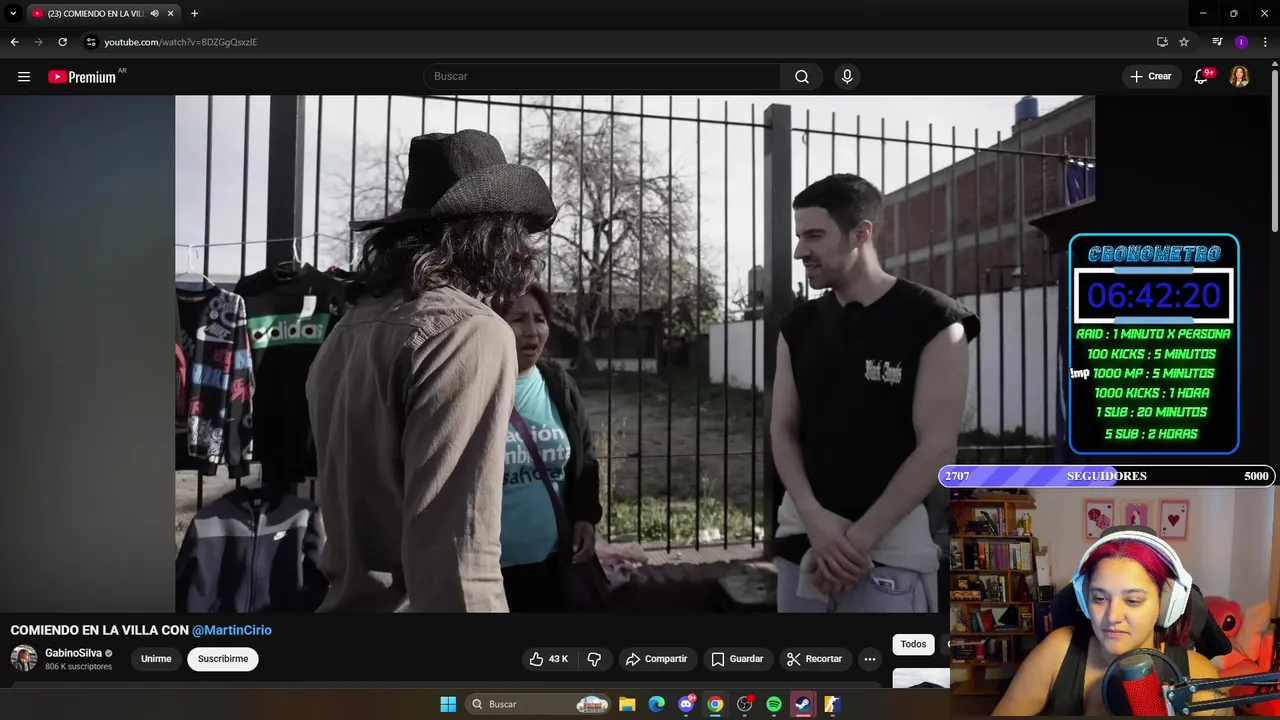Click the Crear button

1151,77
